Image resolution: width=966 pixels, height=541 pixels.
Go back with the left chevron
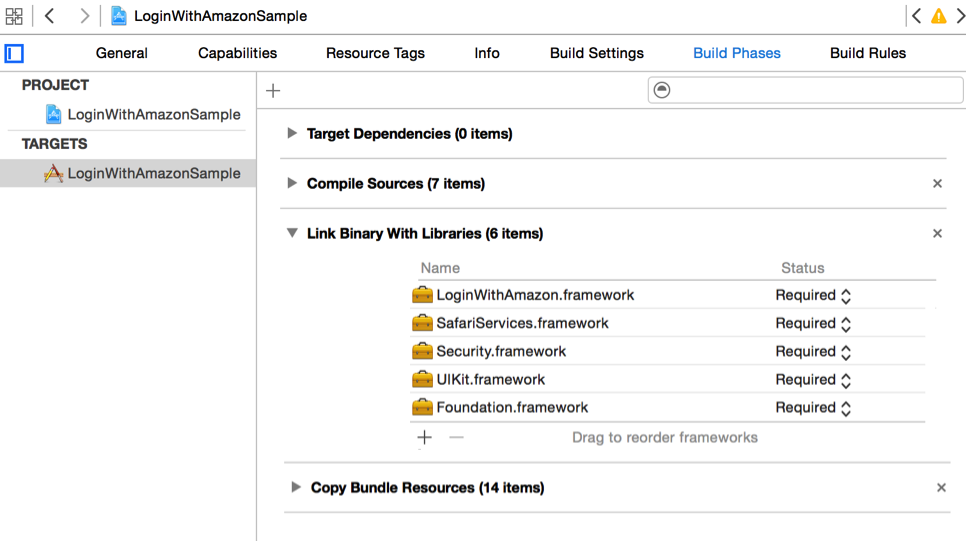pyautogui.click(x=50, y=16)
